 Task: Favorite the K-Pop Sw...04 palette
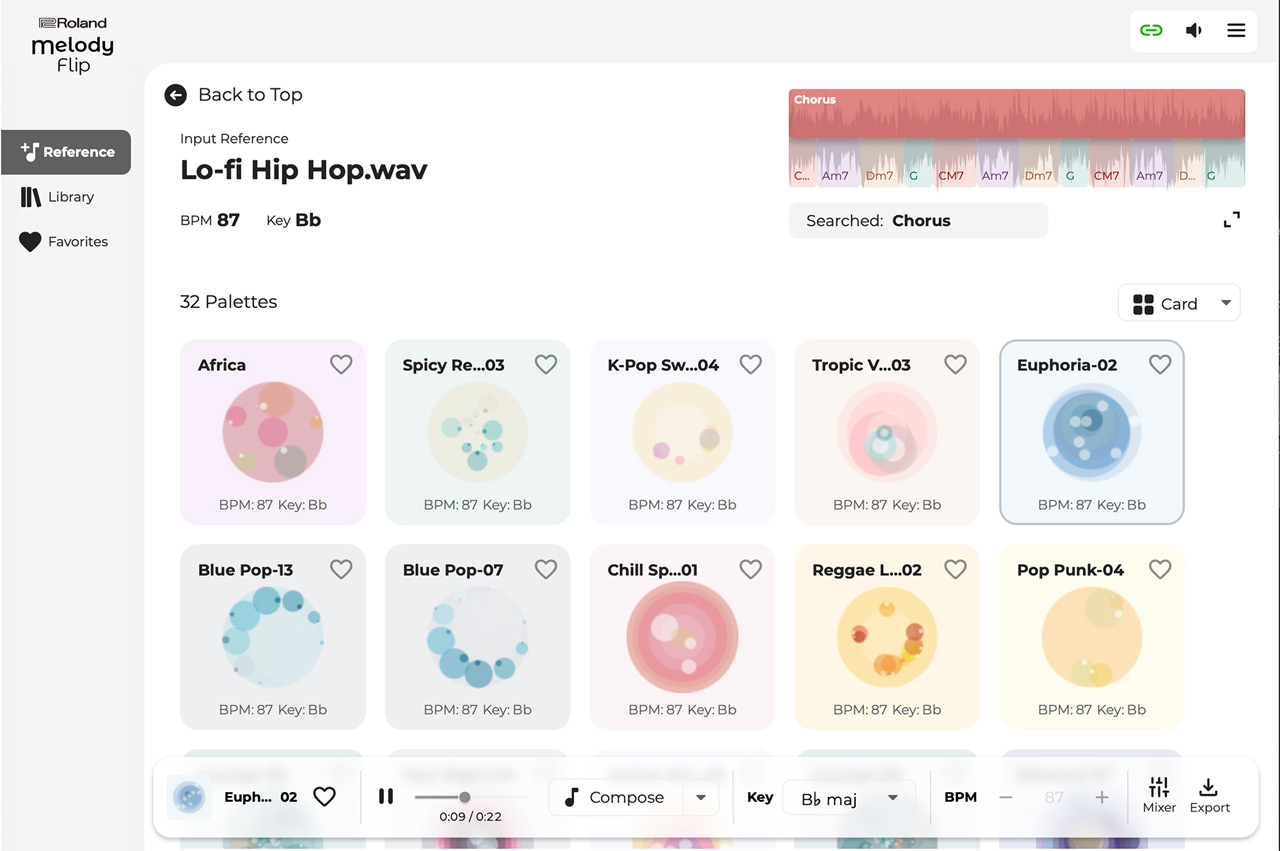click(x=751, y=365)
